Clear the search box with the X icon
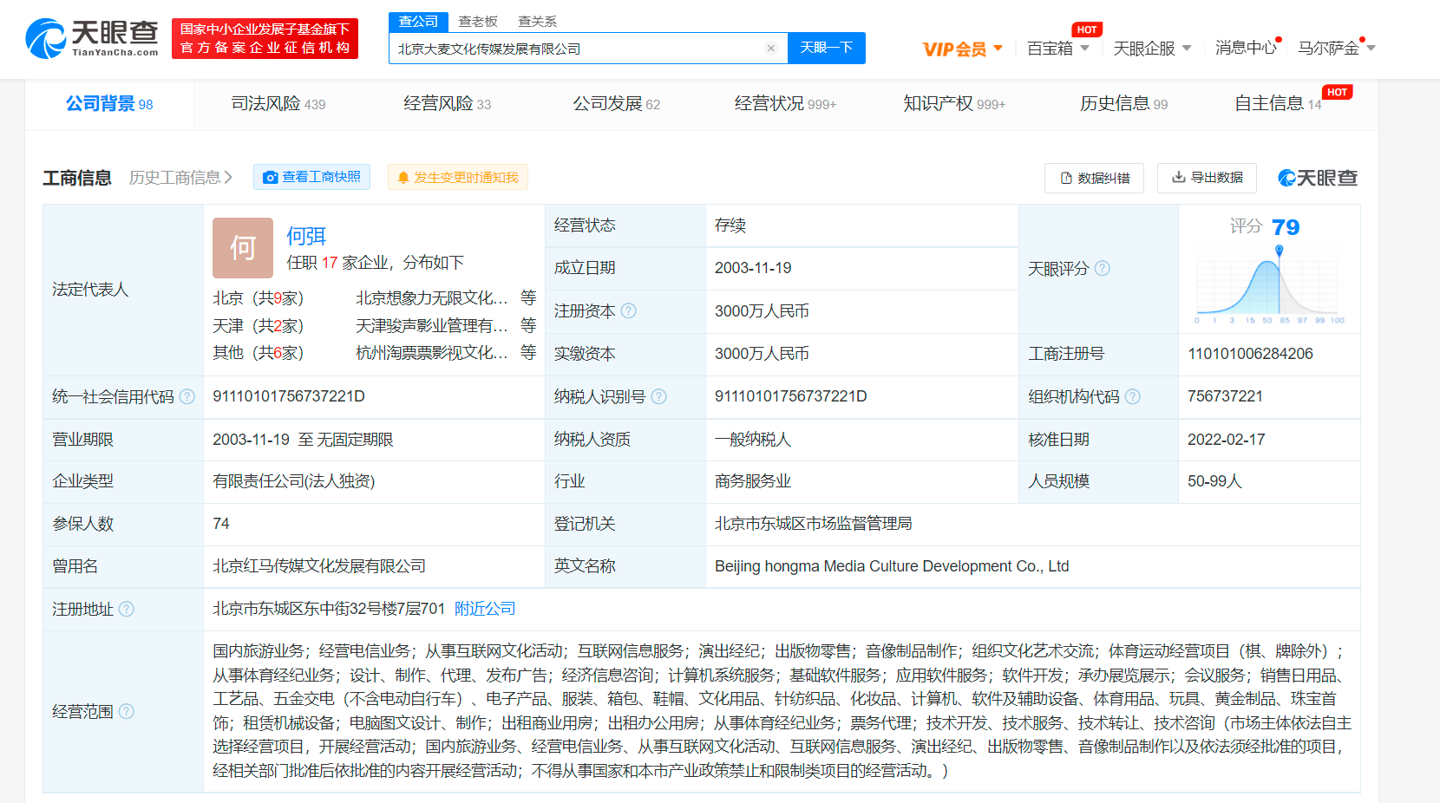The height and width of the screenshot is (803, 1440). [x=771, y=48]
